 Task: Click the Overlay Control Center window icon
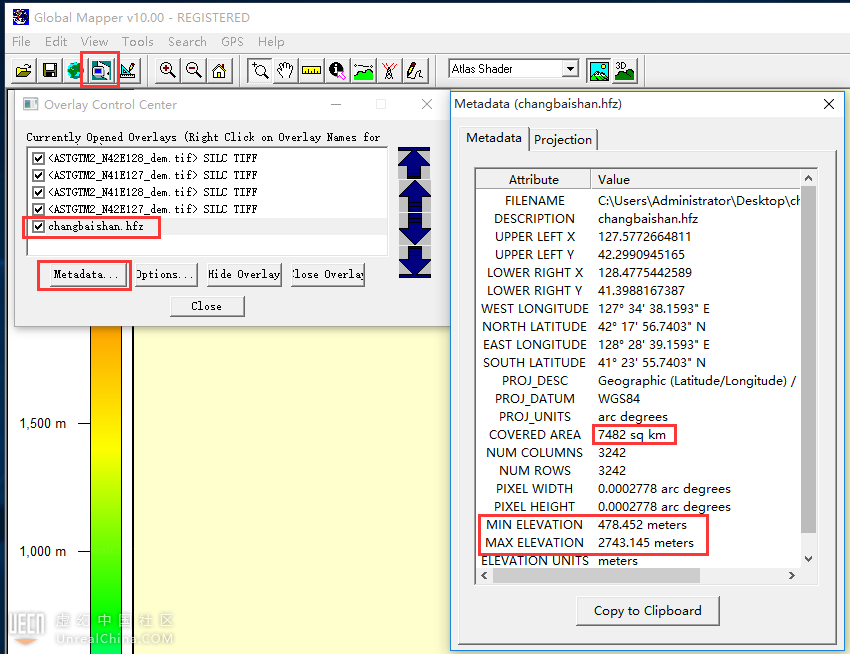[x=30, y=104]
